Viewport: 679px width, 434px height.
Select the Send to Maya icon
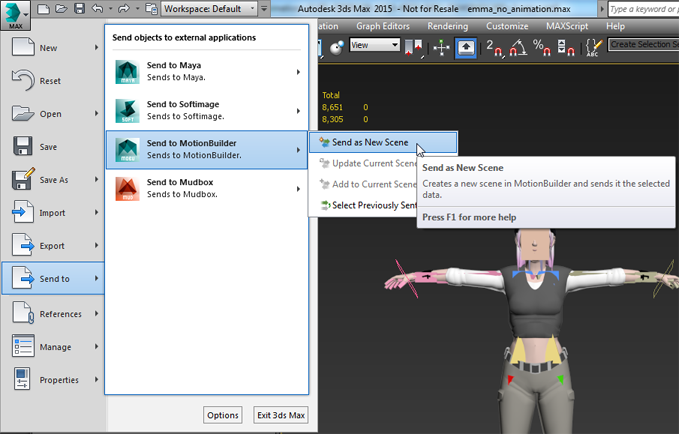(x=127, y=72)
